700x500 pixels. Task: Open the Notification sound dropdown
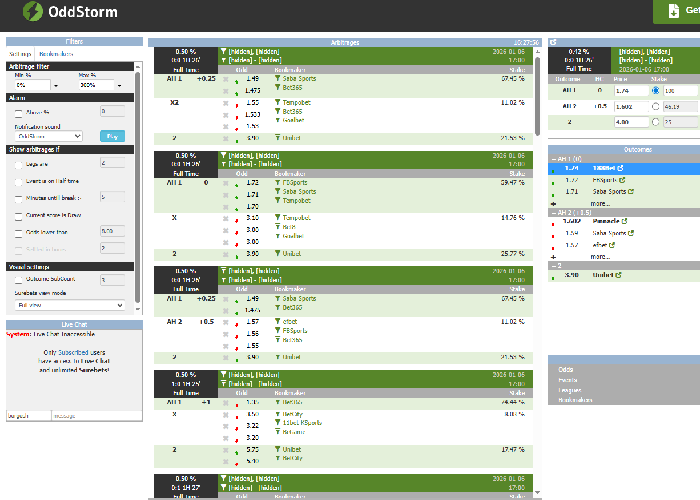(x=48, y=136)
